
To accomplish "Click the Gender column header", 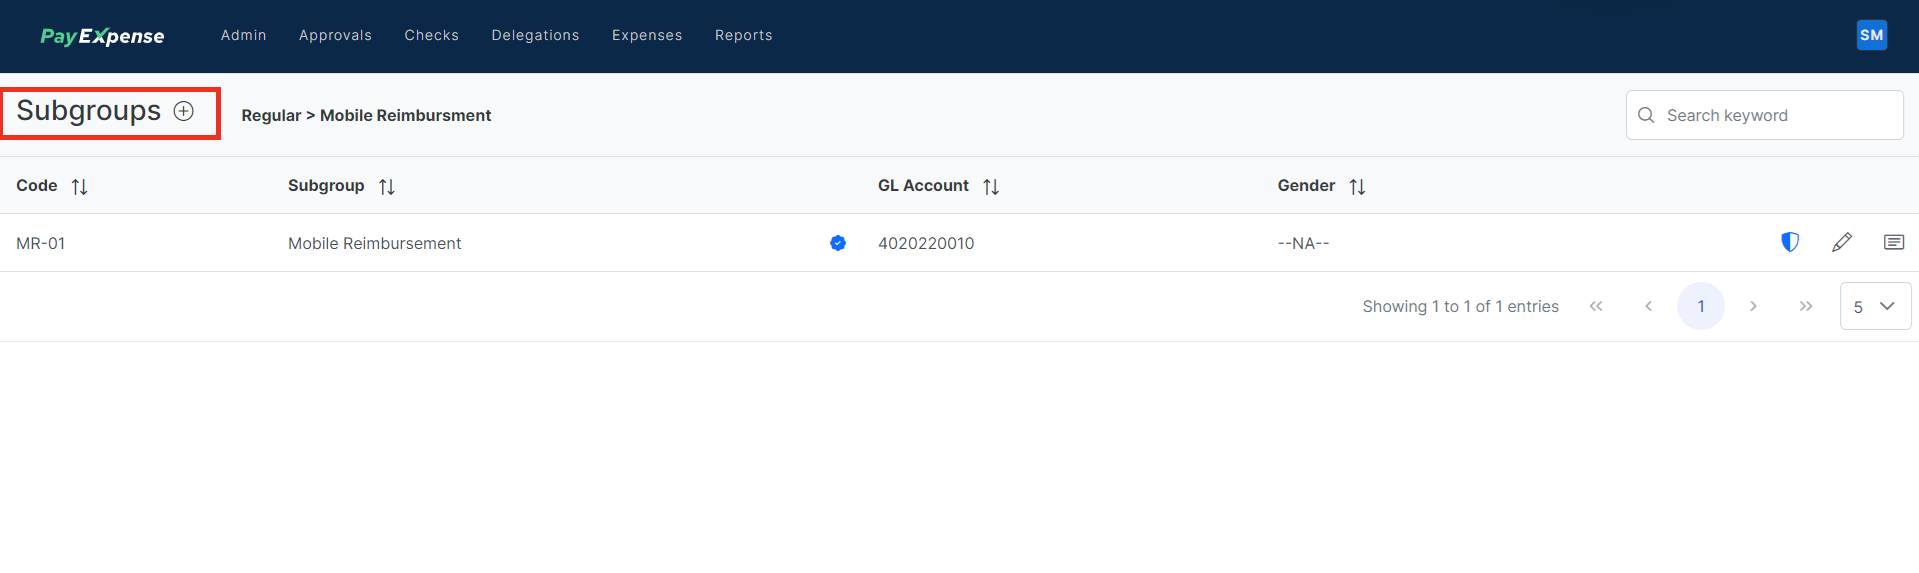I will [1306, 186].
